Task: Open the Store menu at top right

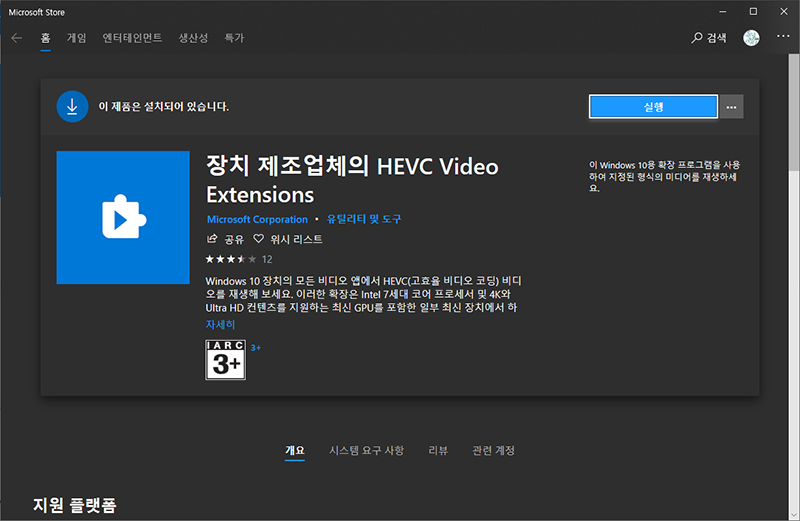Action: (783, 36)
